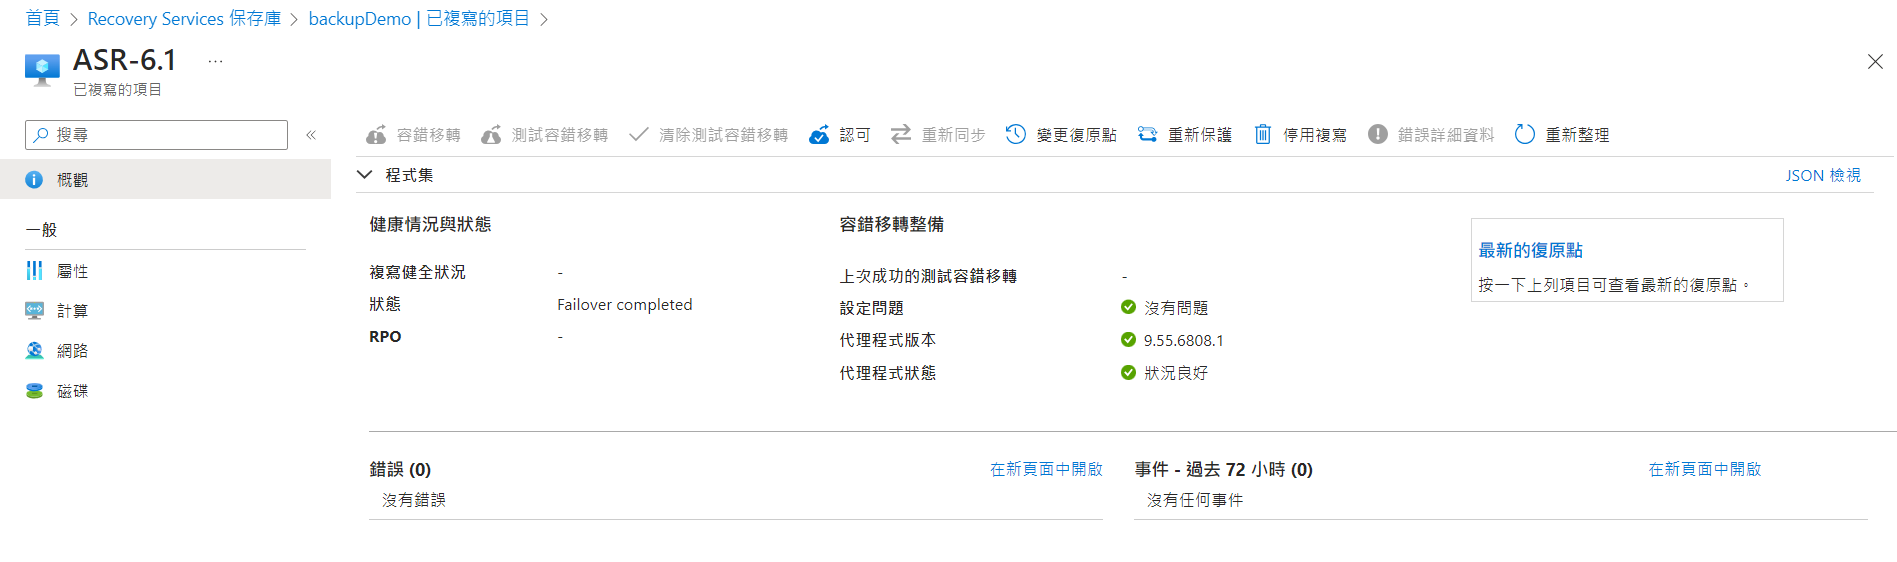The width and height of the screenshot is (1897, 562).
Task: Open backupDemo | 已複寫的項目 breadcrumb
Action: click(419, 18)
